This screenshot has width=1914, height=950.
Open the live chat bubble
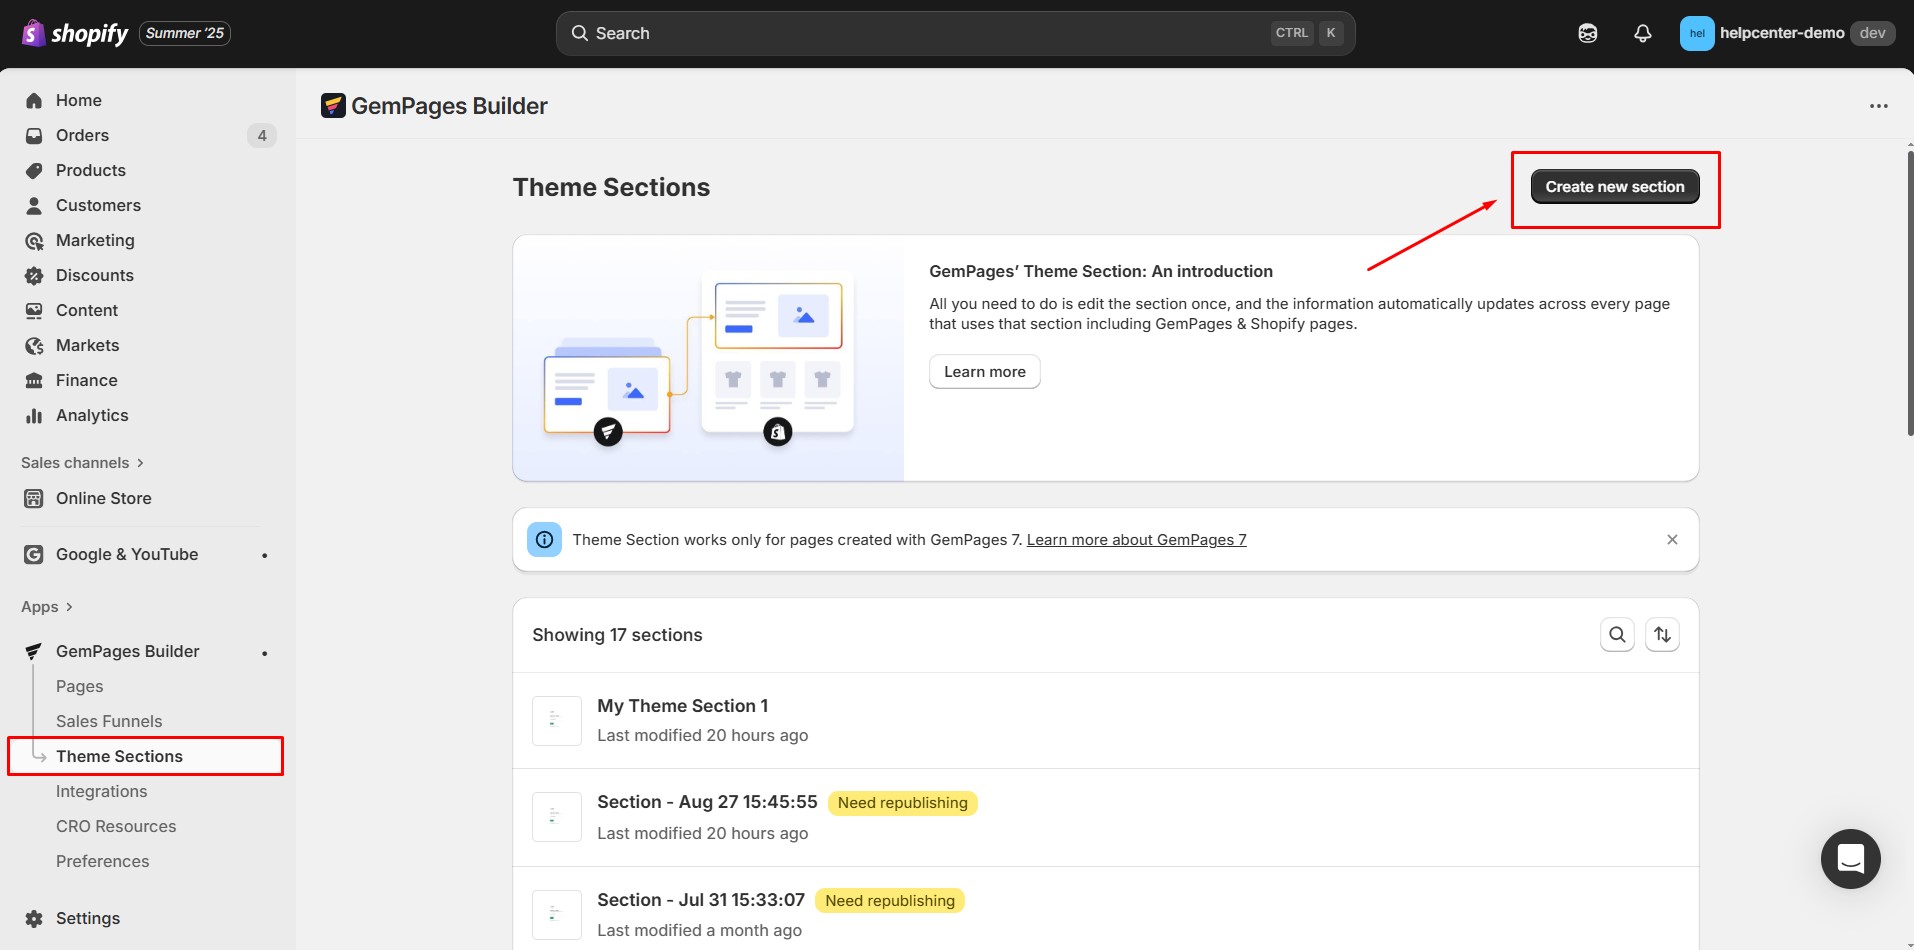click(1850, 859)
